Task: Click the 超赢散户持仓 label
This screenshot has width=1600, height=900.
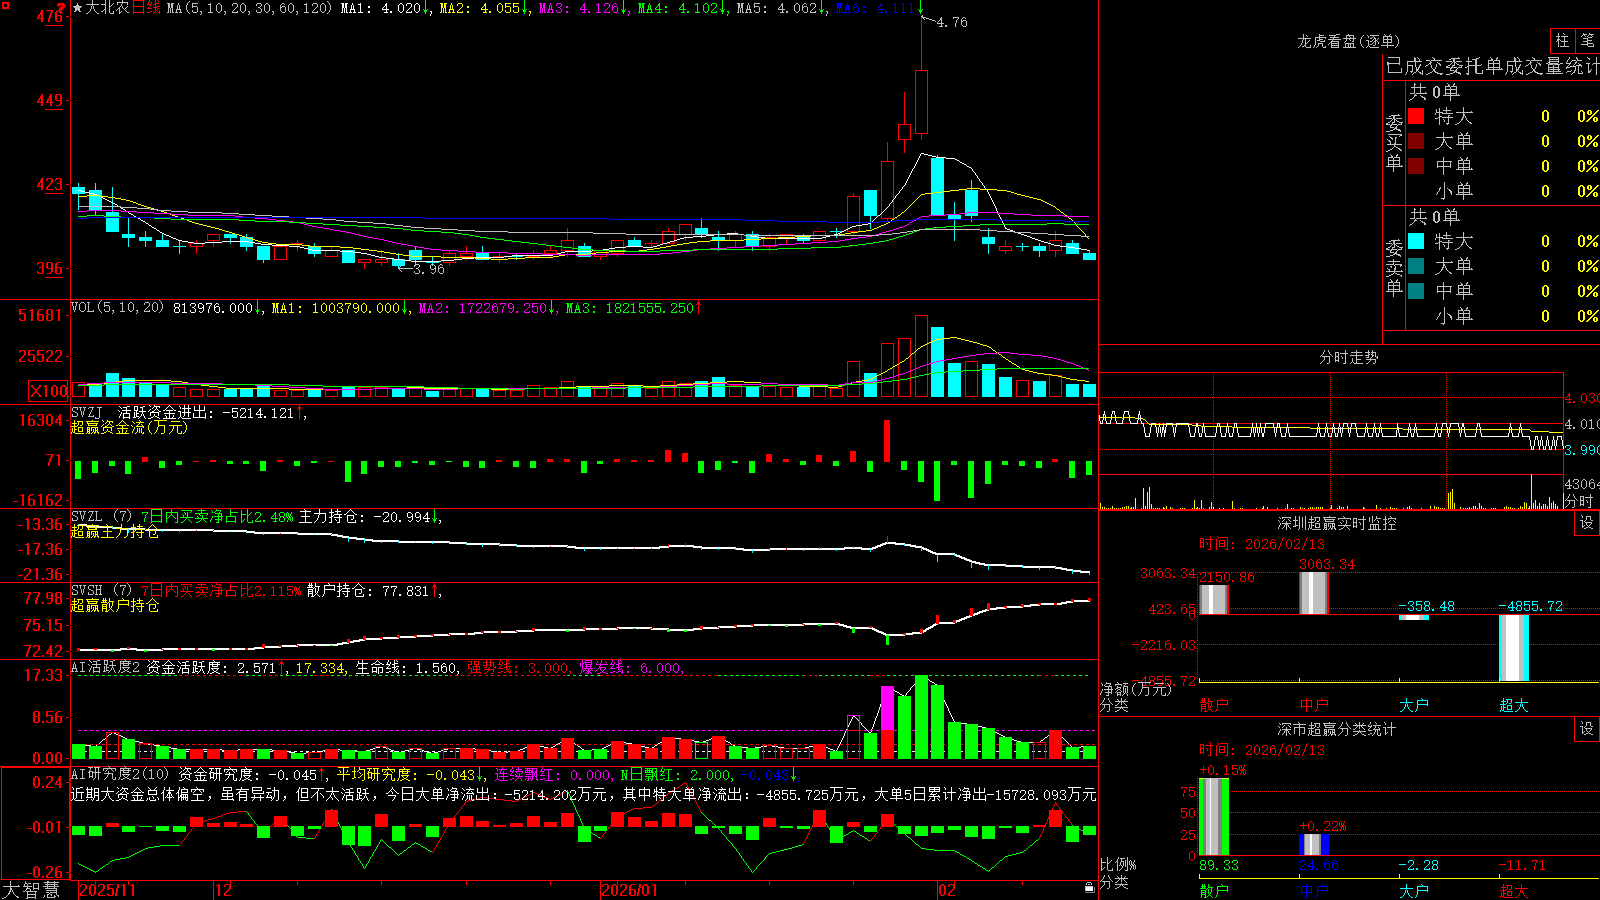Action: click(114, 605)
